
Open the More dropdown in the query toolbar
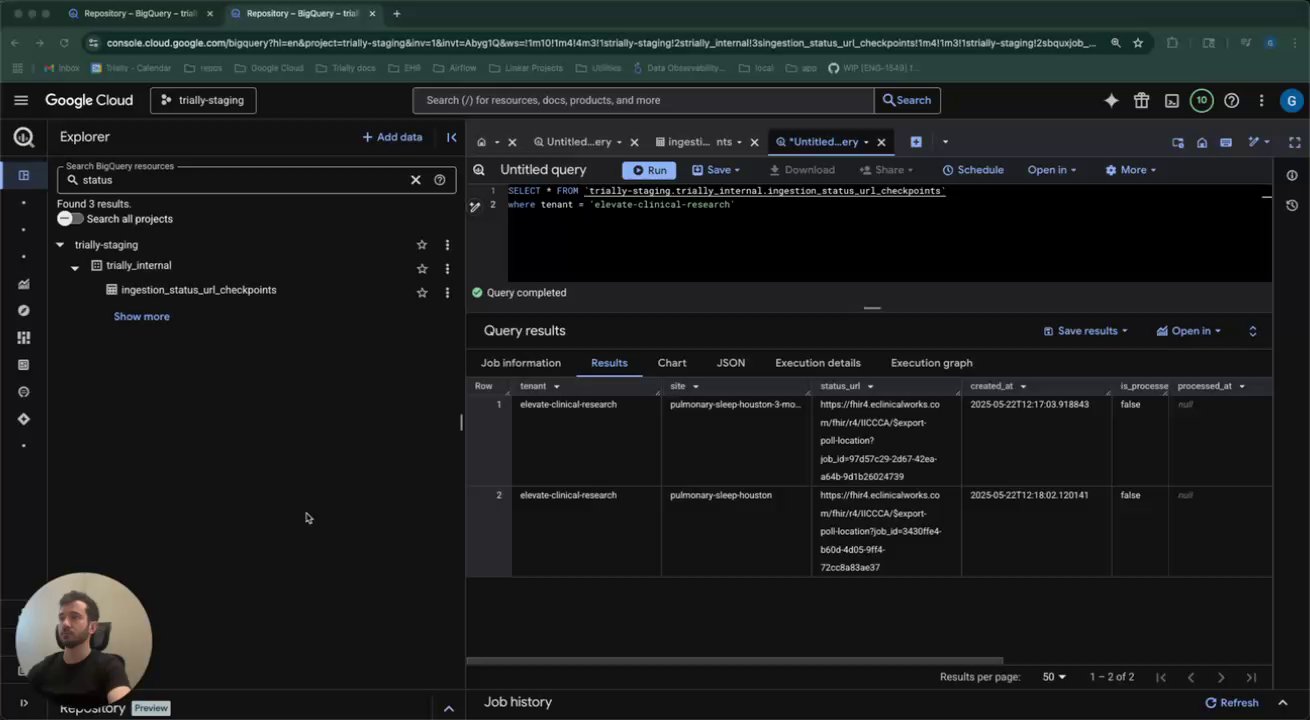click(1130, 170)
